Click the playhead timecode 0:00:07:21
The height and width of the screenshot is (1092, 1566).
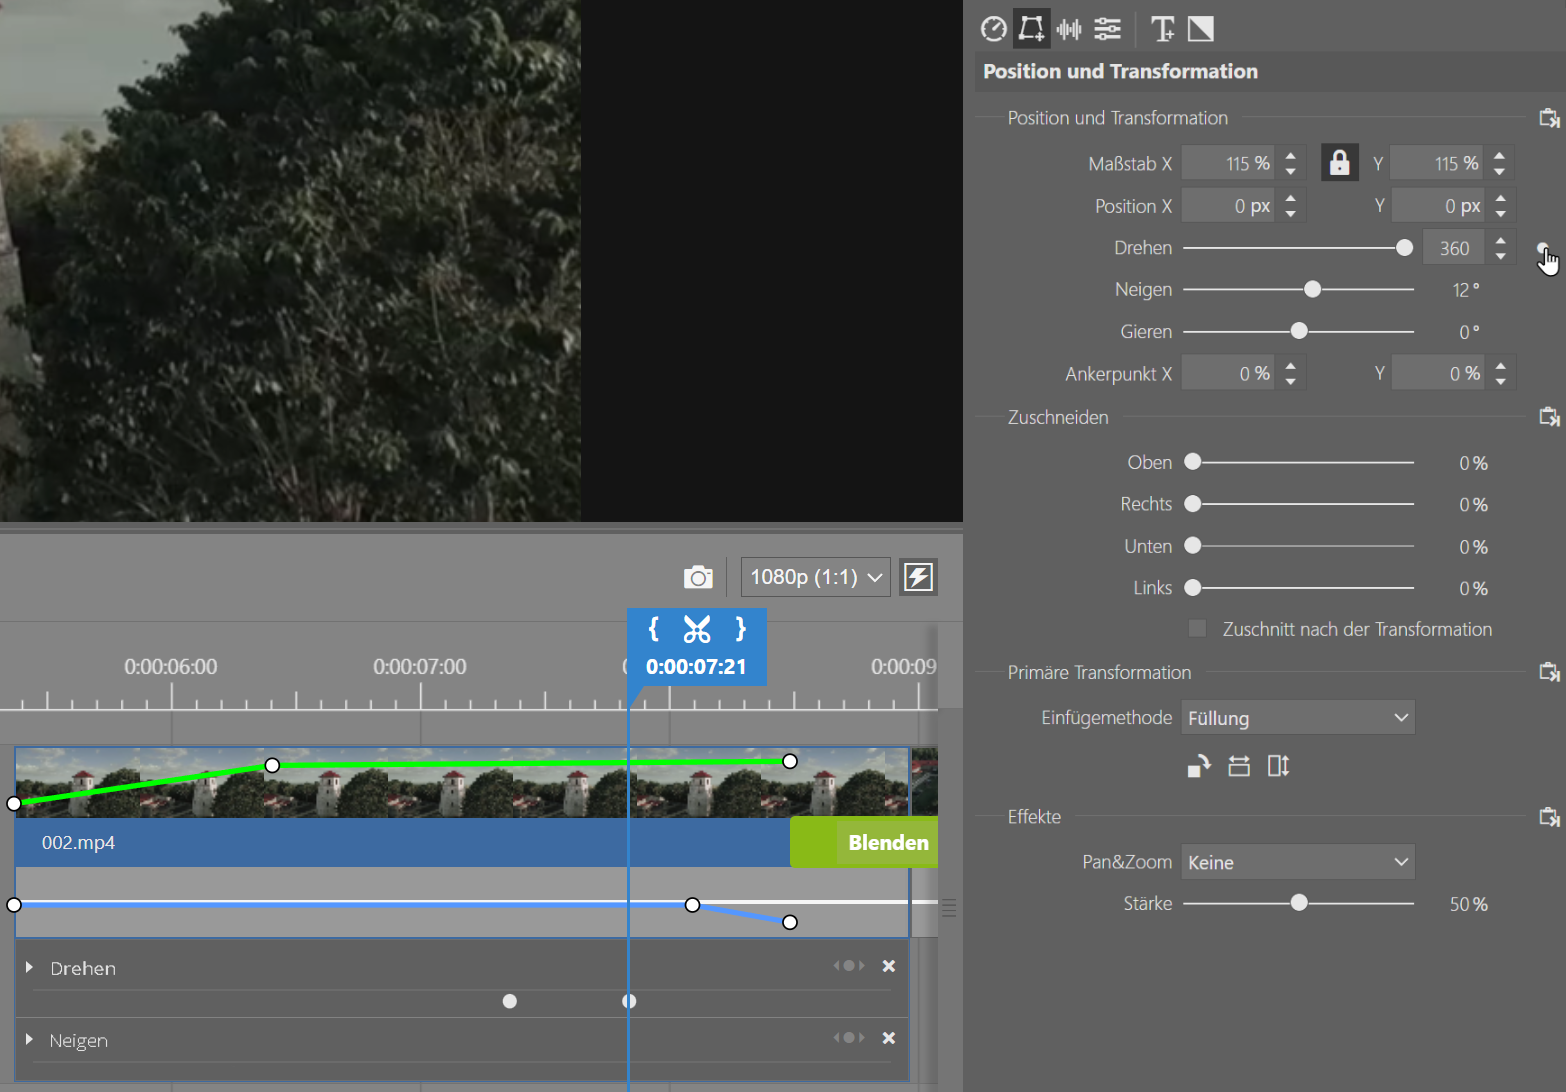point(696,666)
